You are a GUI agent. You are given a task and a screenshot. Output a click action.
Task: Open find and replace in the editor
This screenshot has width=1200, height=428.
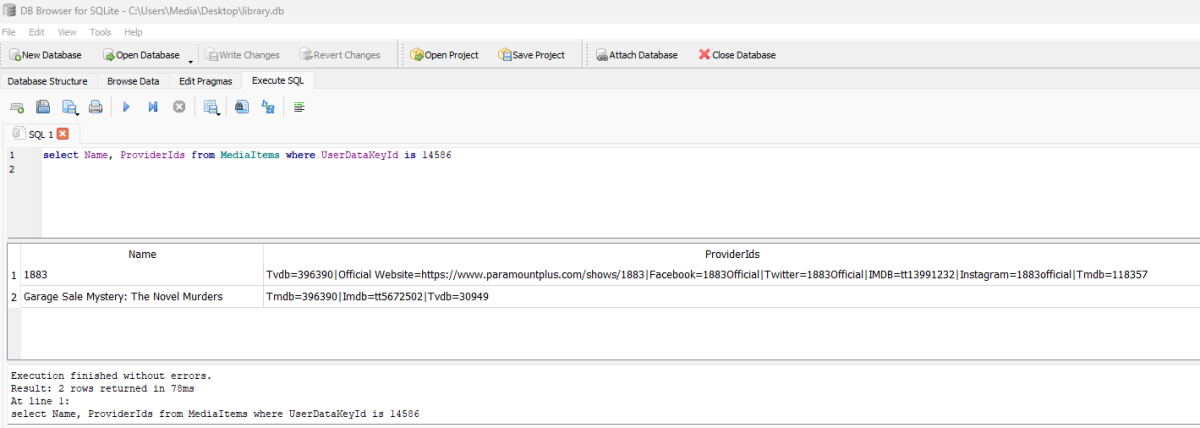pos(267,107)
